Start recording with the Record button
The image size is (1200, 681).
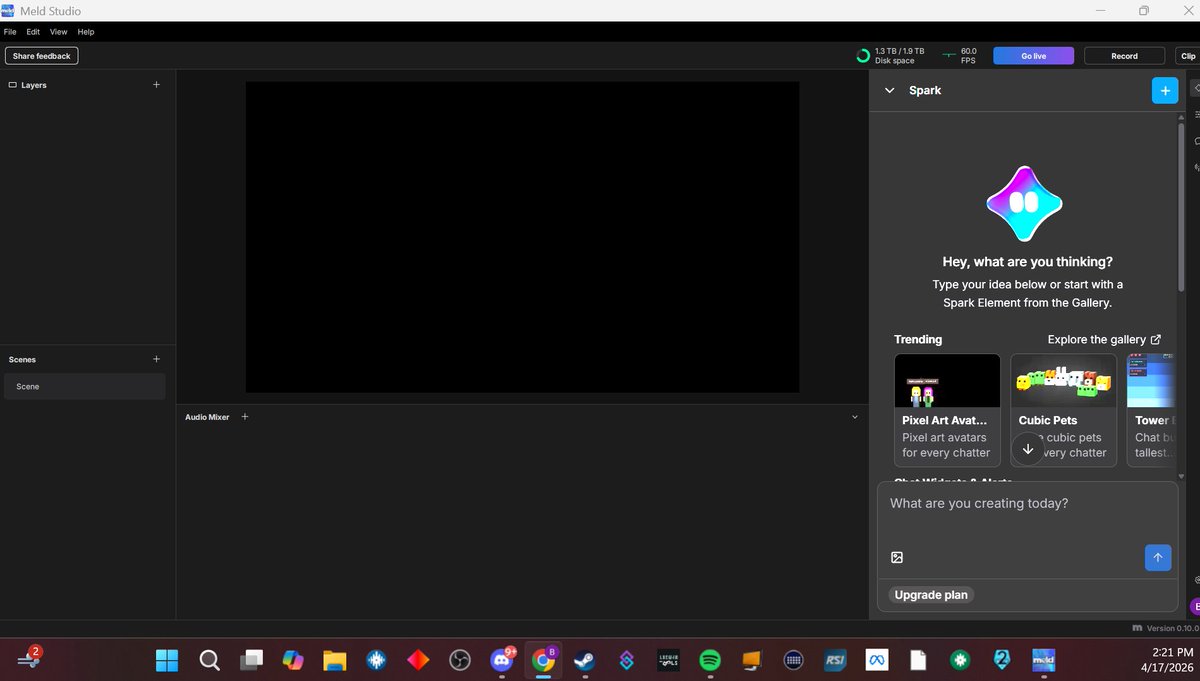click(1124, 56)
